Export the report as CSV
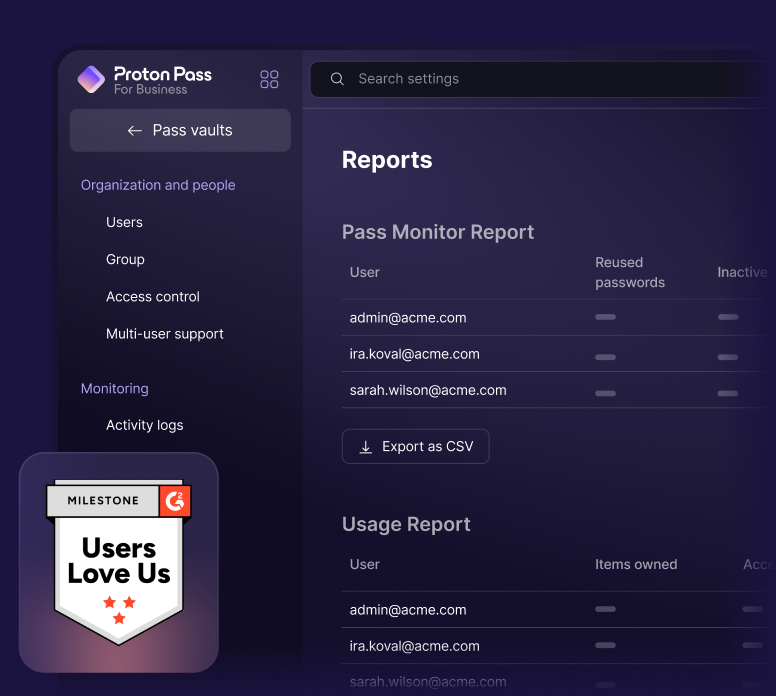The height and width of the screenshot is (696, 776). click(x=416, y=447)
